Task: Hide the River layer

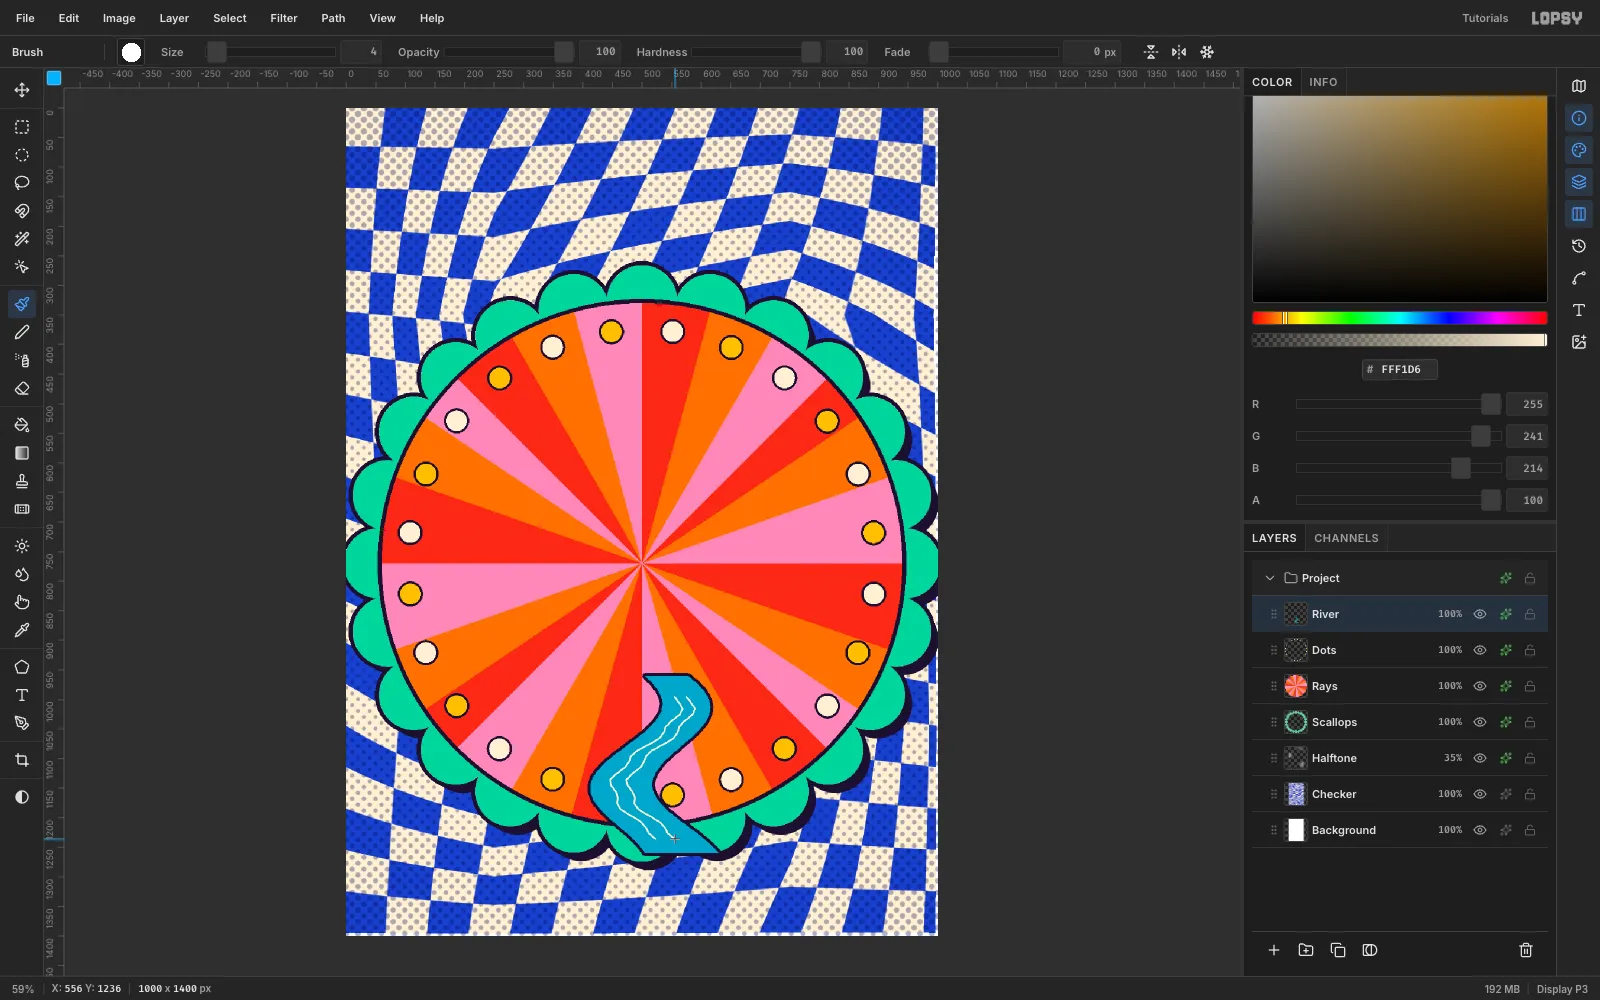Action: click(1480, 614)
